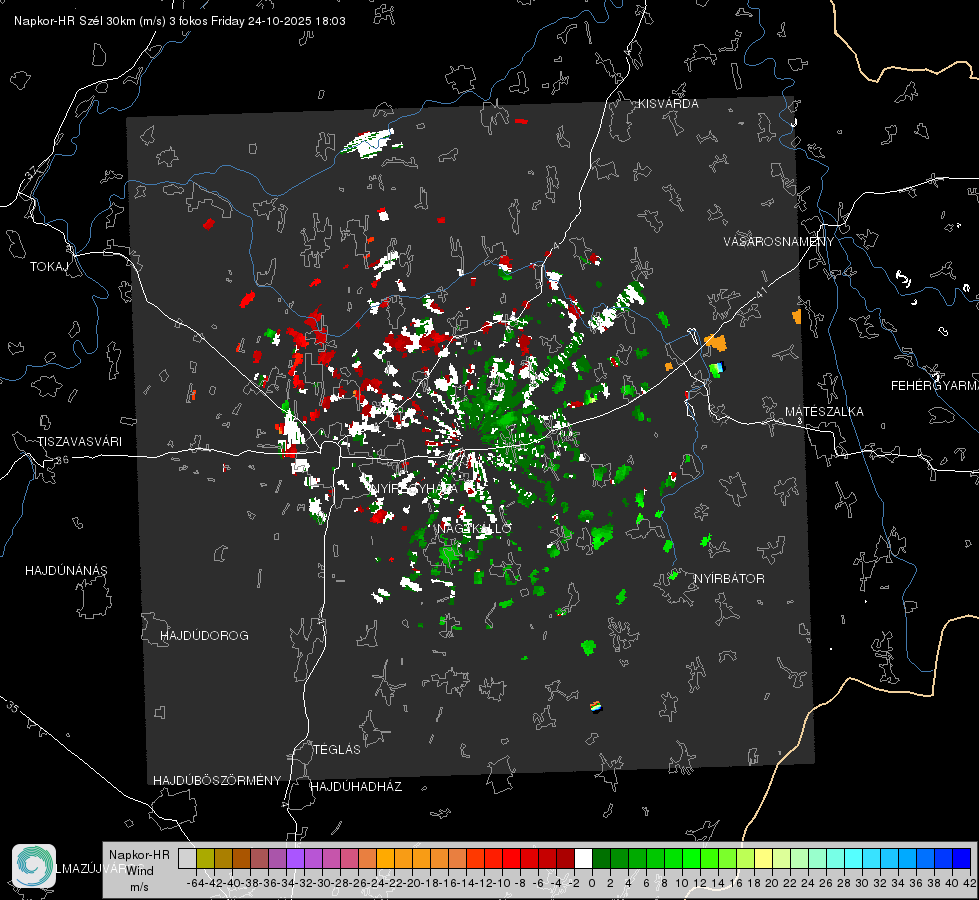This screenshot has width=979, height=900.
Task: Select the HAJDÚDOROG town label
Action: [x=204, y=635]
